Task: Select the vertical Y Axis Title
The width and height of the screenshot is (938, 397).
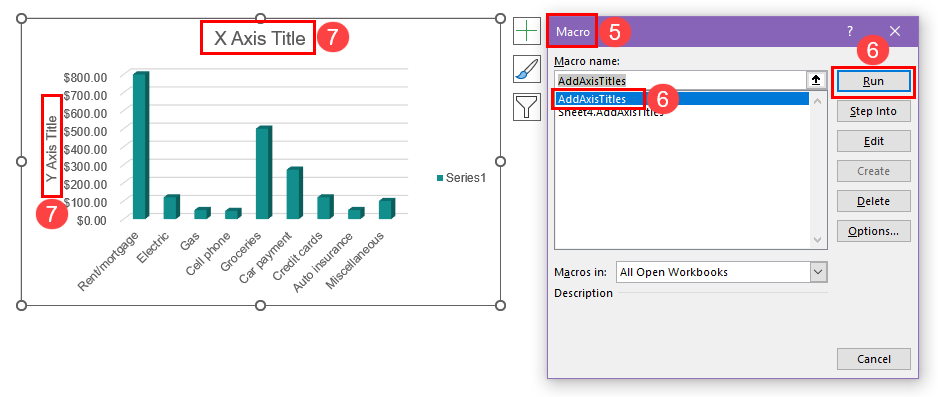Action: [x=53, y=148]
